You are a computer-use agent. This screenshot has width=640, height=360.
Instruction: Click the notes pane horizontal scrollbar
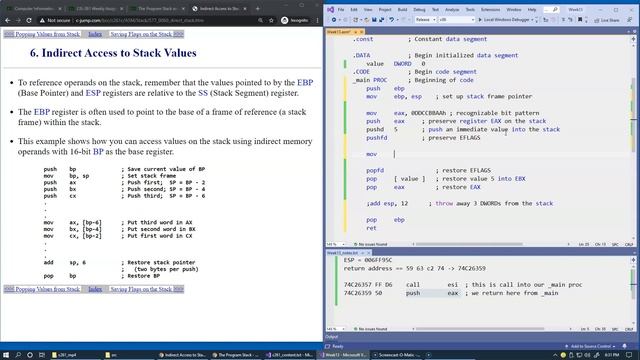(x=480, y=329)
